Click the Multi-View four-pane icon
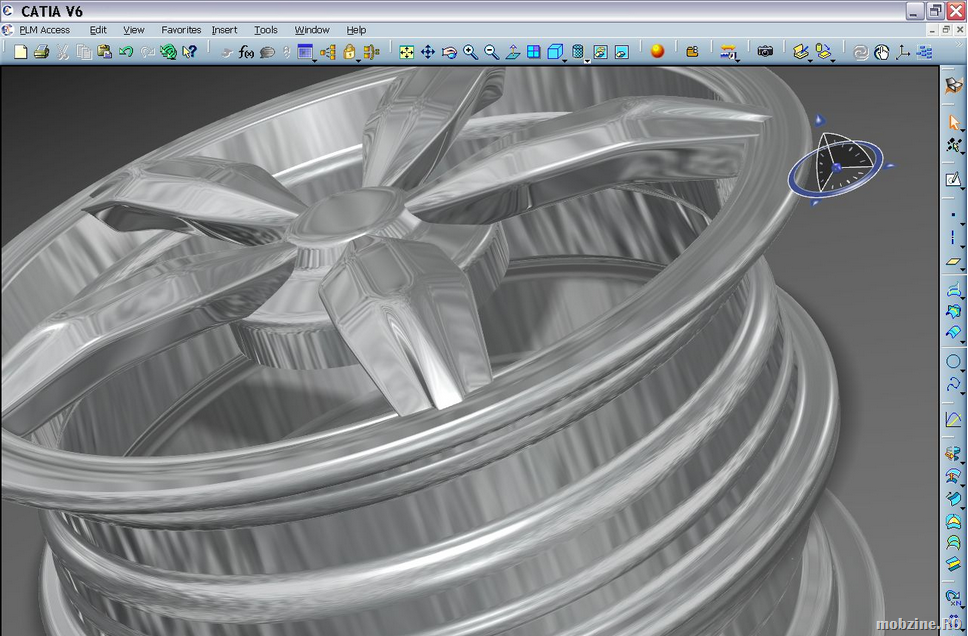Screen dimensions: 968x636 click(533, 52)
